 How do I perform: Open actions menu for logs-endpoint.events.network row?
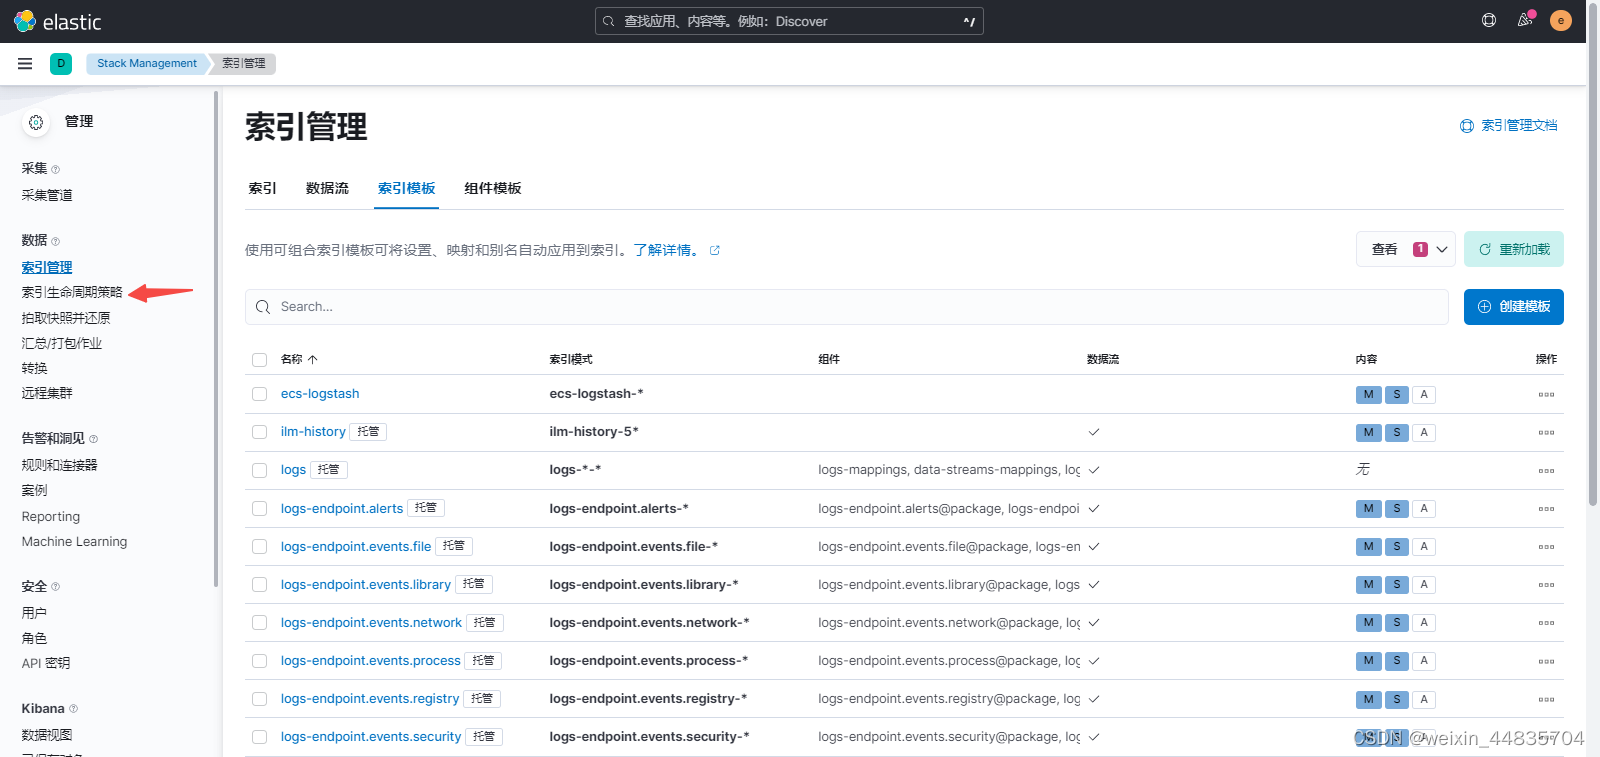coord(1546,623)
